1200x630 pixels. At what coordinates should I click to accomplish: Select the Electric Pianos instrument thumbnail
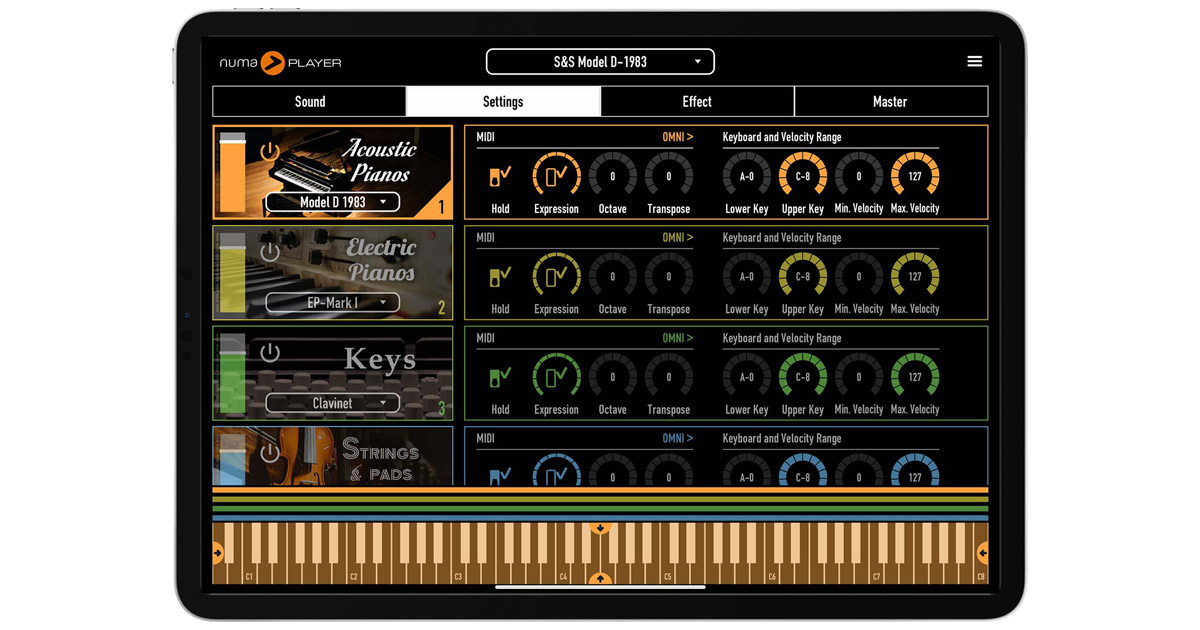point(333,272)
